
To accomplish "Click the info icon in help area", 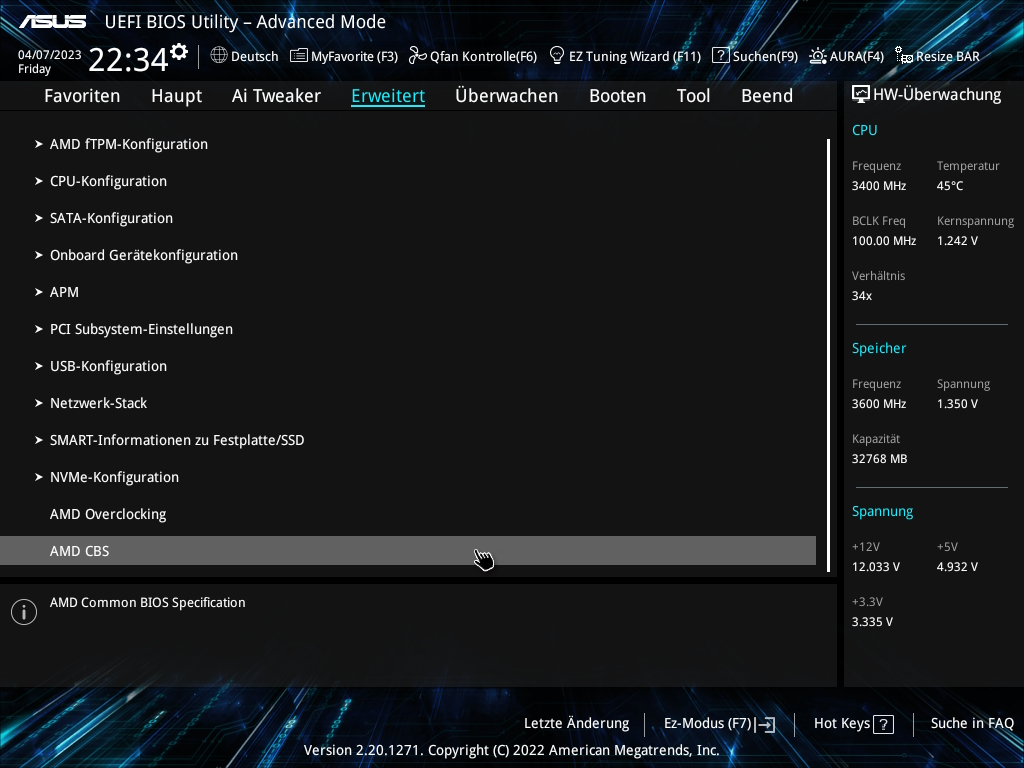I will pos(24,612).
